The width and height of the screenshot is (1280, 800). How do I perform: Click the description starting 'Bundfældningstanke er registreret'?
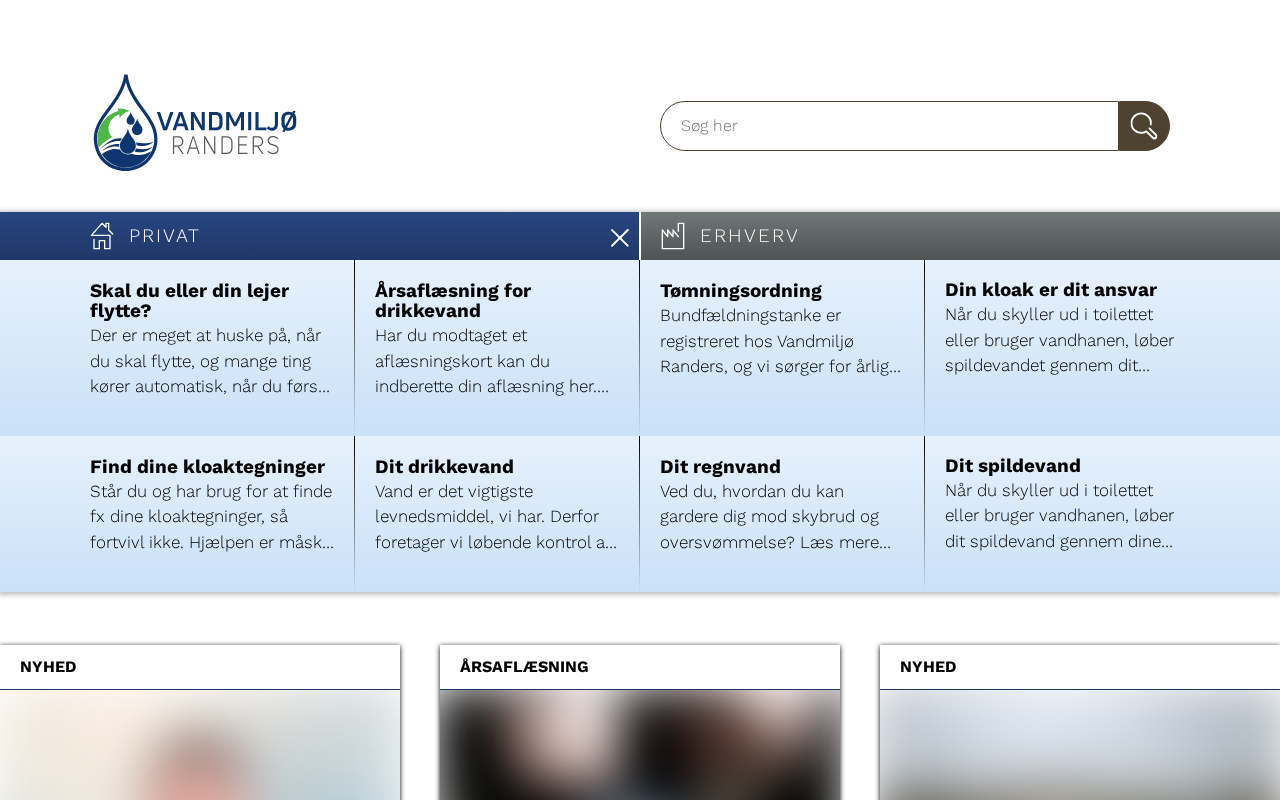pyautogui.click(x=782, y=341)
